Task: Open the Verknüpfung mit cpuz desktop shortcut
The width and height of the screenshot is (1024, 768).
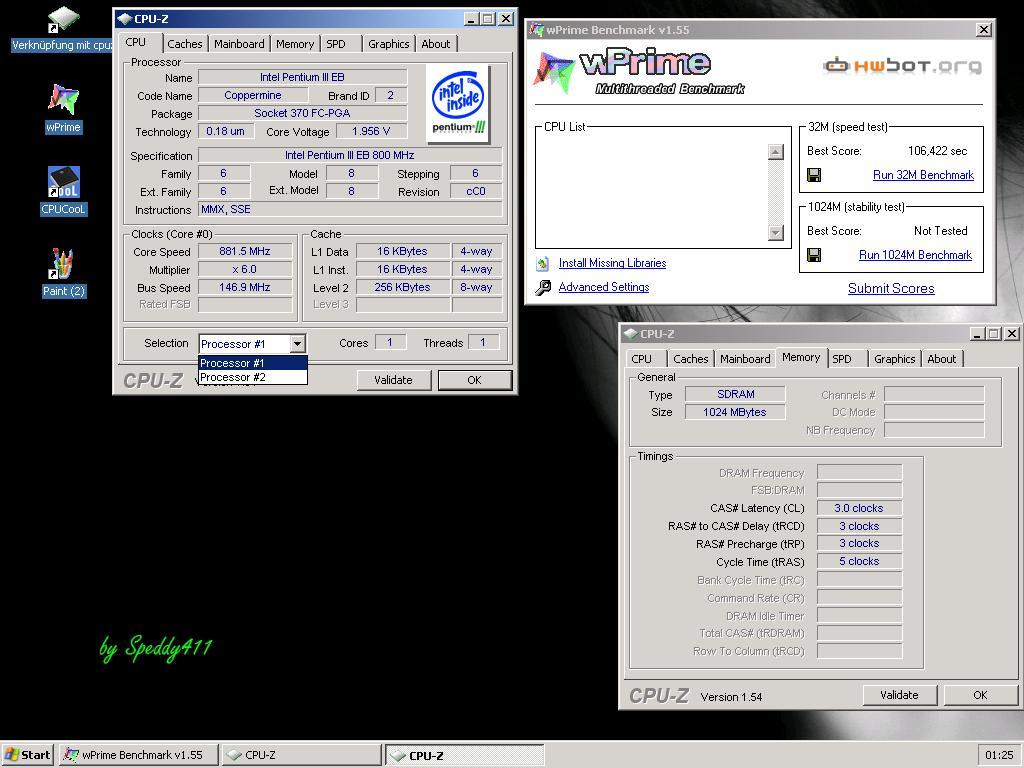Action: click(x=63, y=20)
